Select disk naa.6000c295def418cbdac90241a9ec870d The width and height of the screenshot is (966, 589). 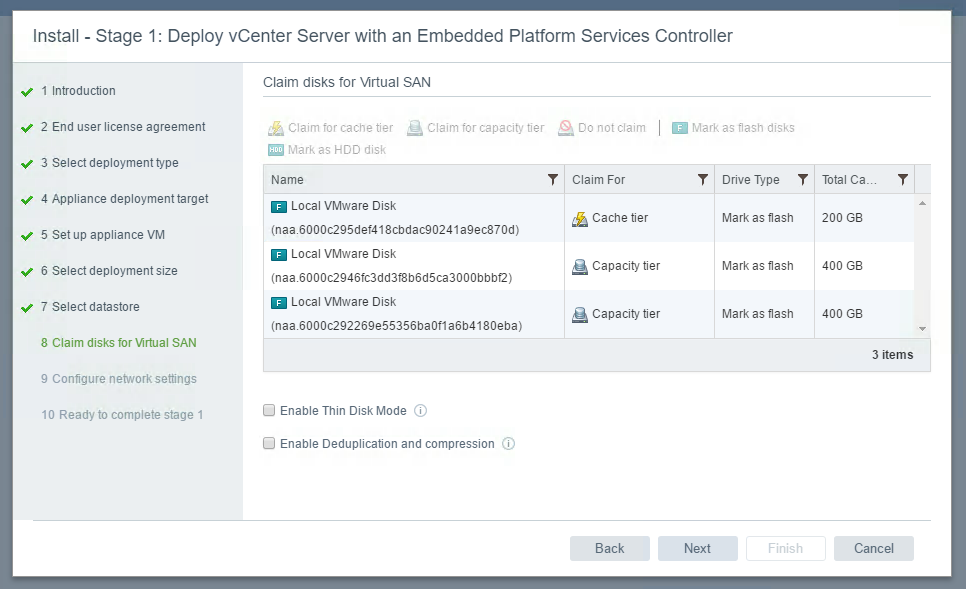pos(413,218)
